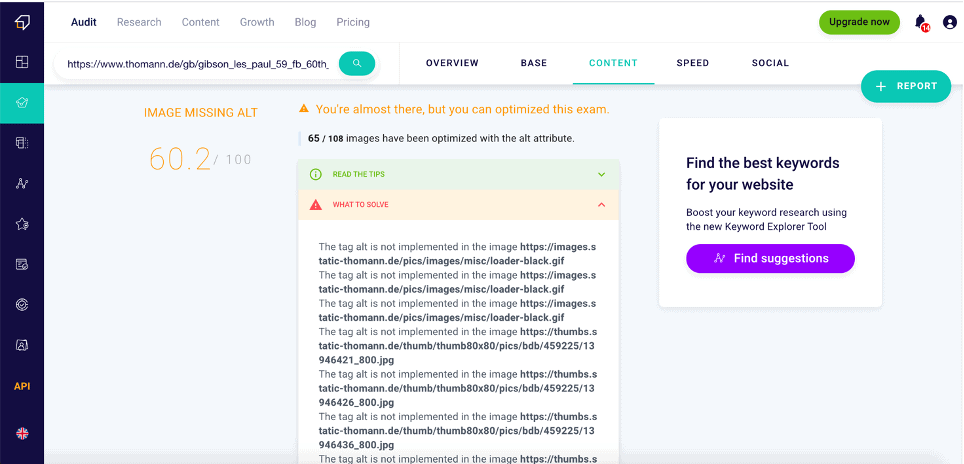Open user account profile icon
This screenshot has width=964, height=464.
click(950, 22)
